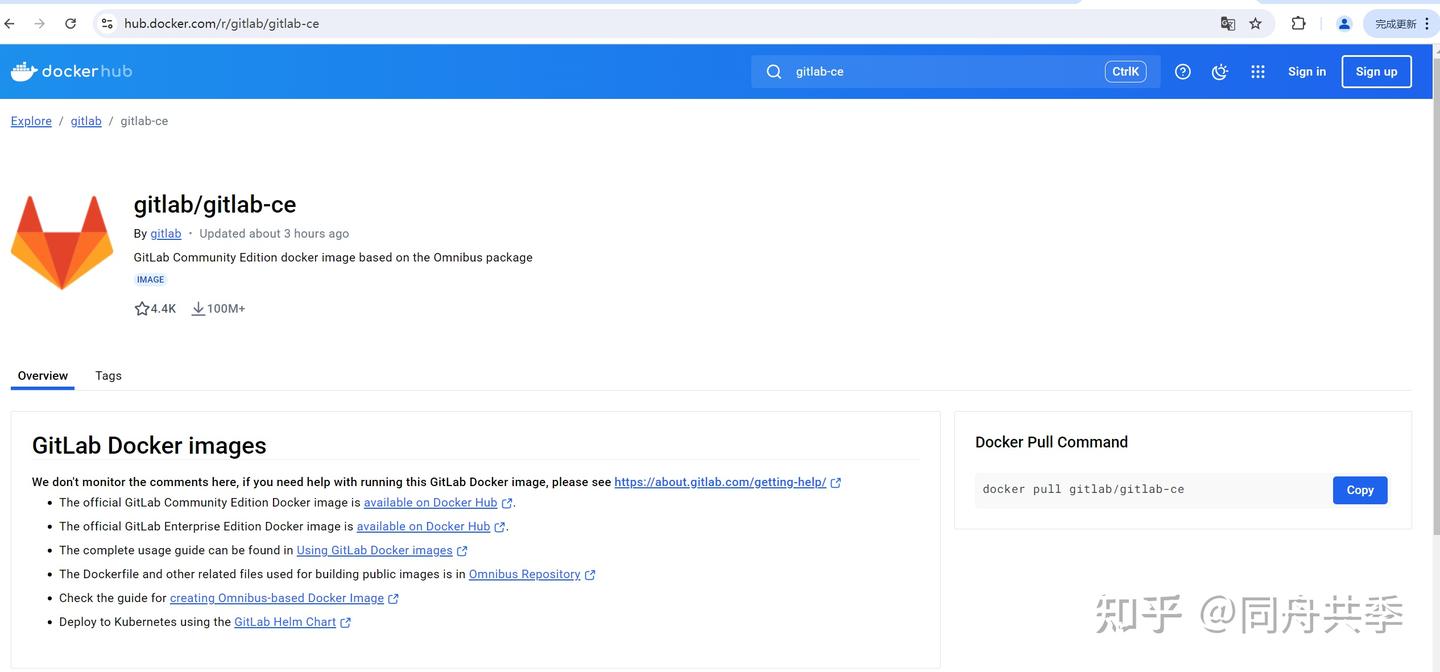The width and height of the screenshot is (1440, 672).
Task: Switch to the Overview tab
Action: click(x=41, y=375)
